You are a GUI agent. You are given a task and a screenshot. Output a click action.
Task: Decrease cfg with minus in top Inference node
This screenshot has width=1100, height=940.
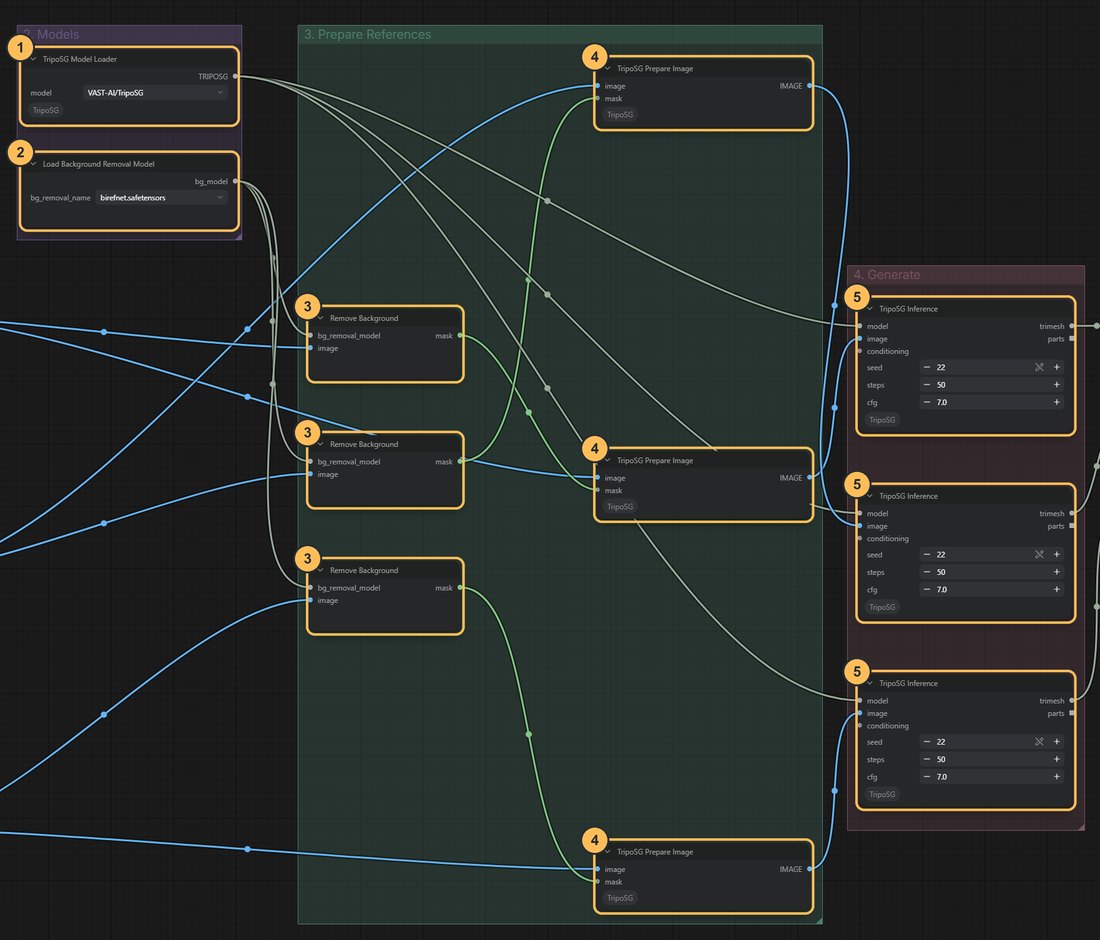pyautogui.click(x=927, y=403)
